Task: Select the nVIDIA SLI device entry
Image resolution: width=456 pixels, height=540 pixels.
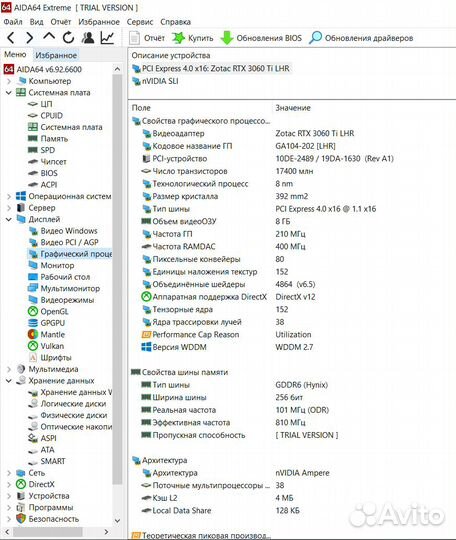Action: 155,81
